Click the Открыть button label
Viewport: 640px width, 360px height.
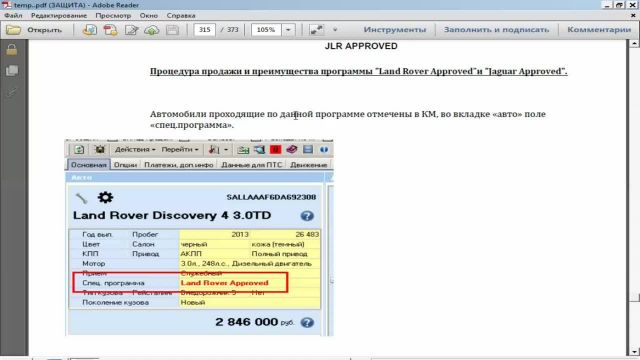tap(44, 30)
